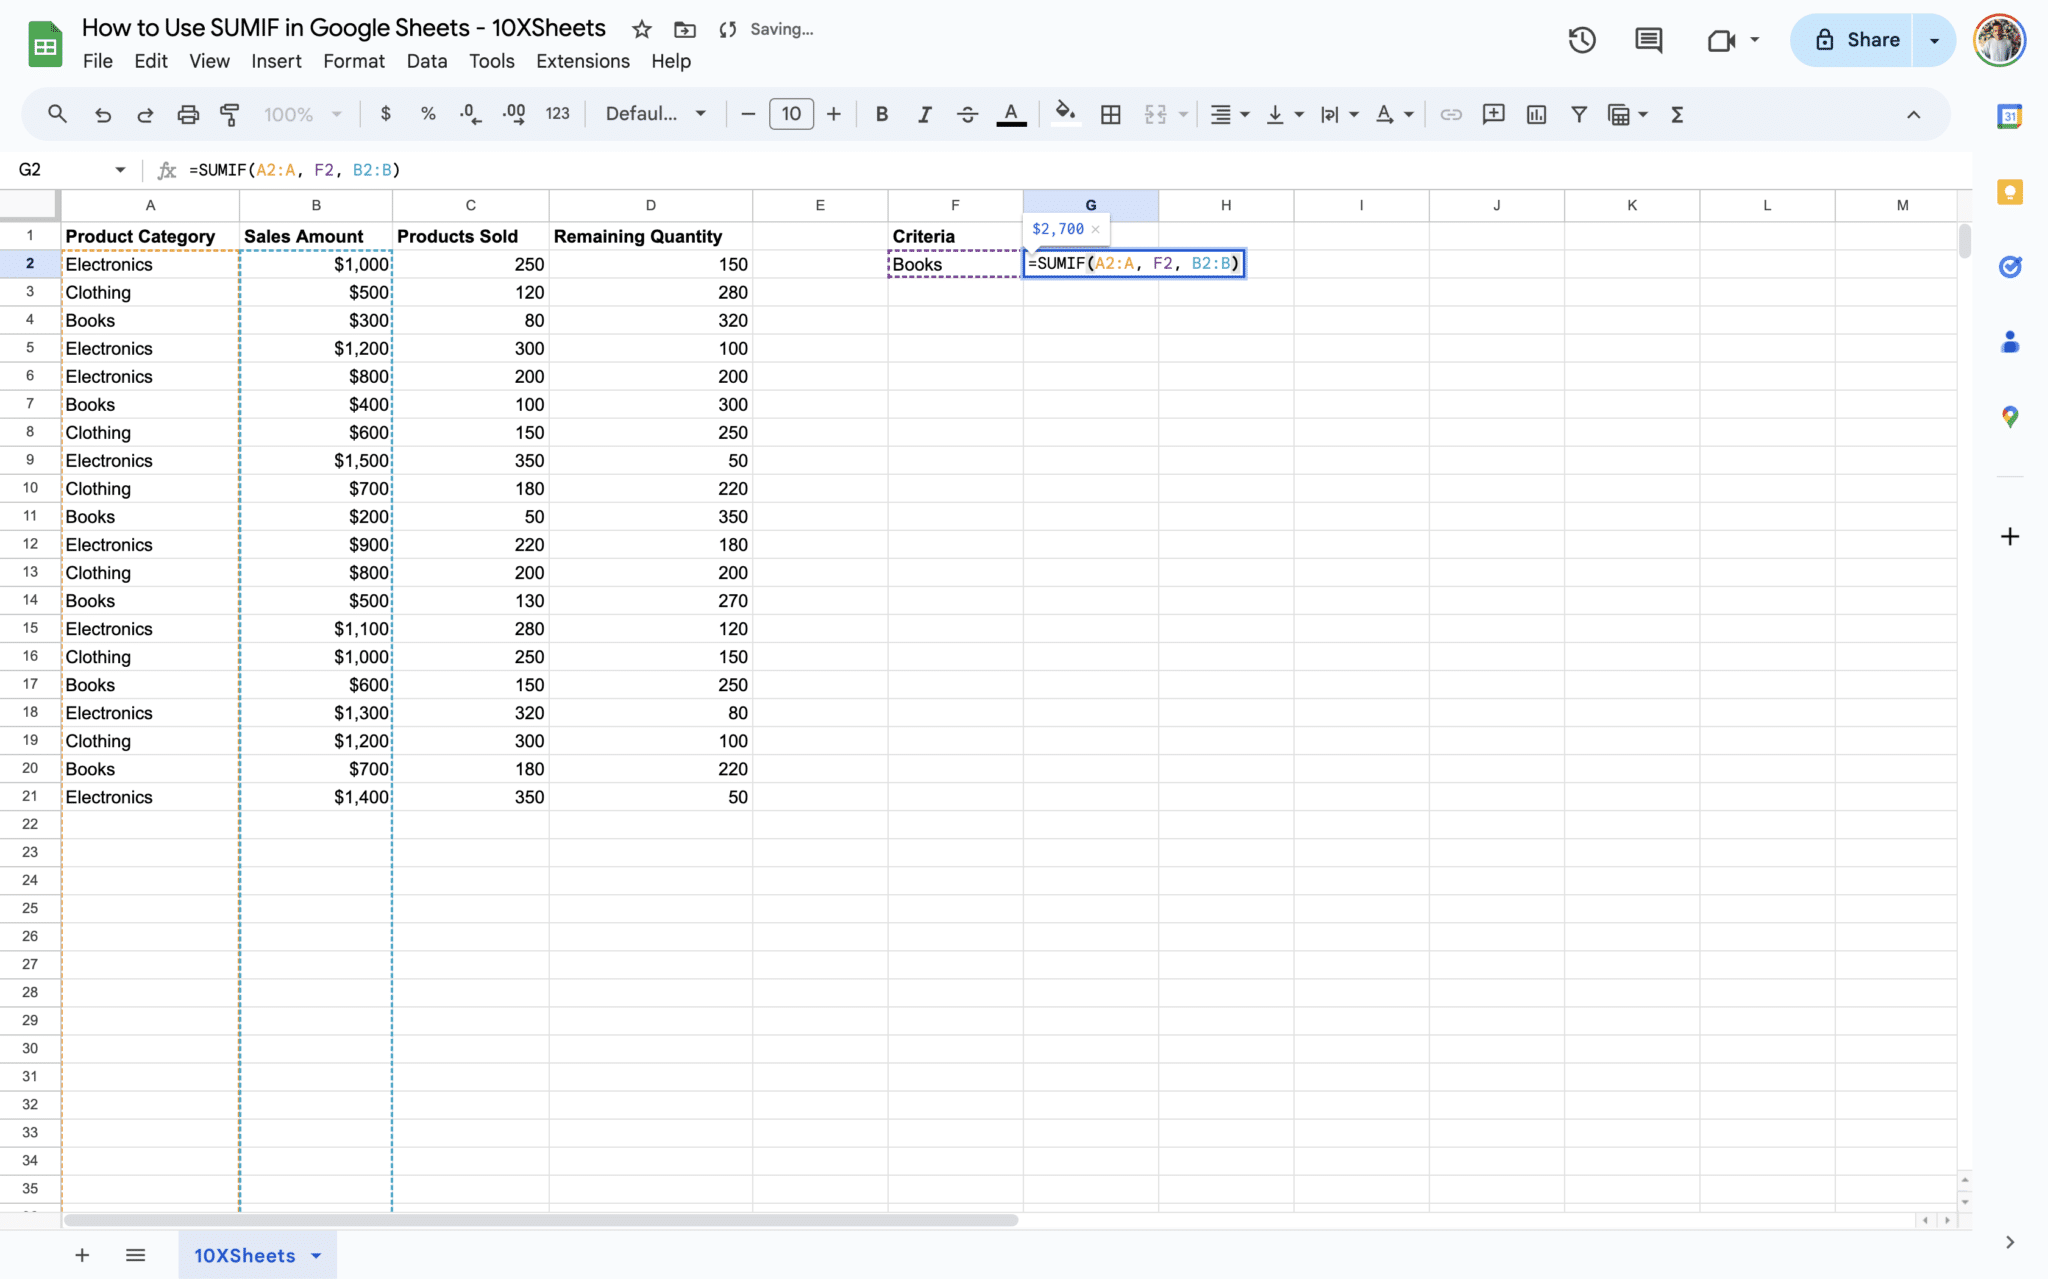Open Google Keep in side panel
This screenshot has width=2048, height=1280.
click(2010, 192)
